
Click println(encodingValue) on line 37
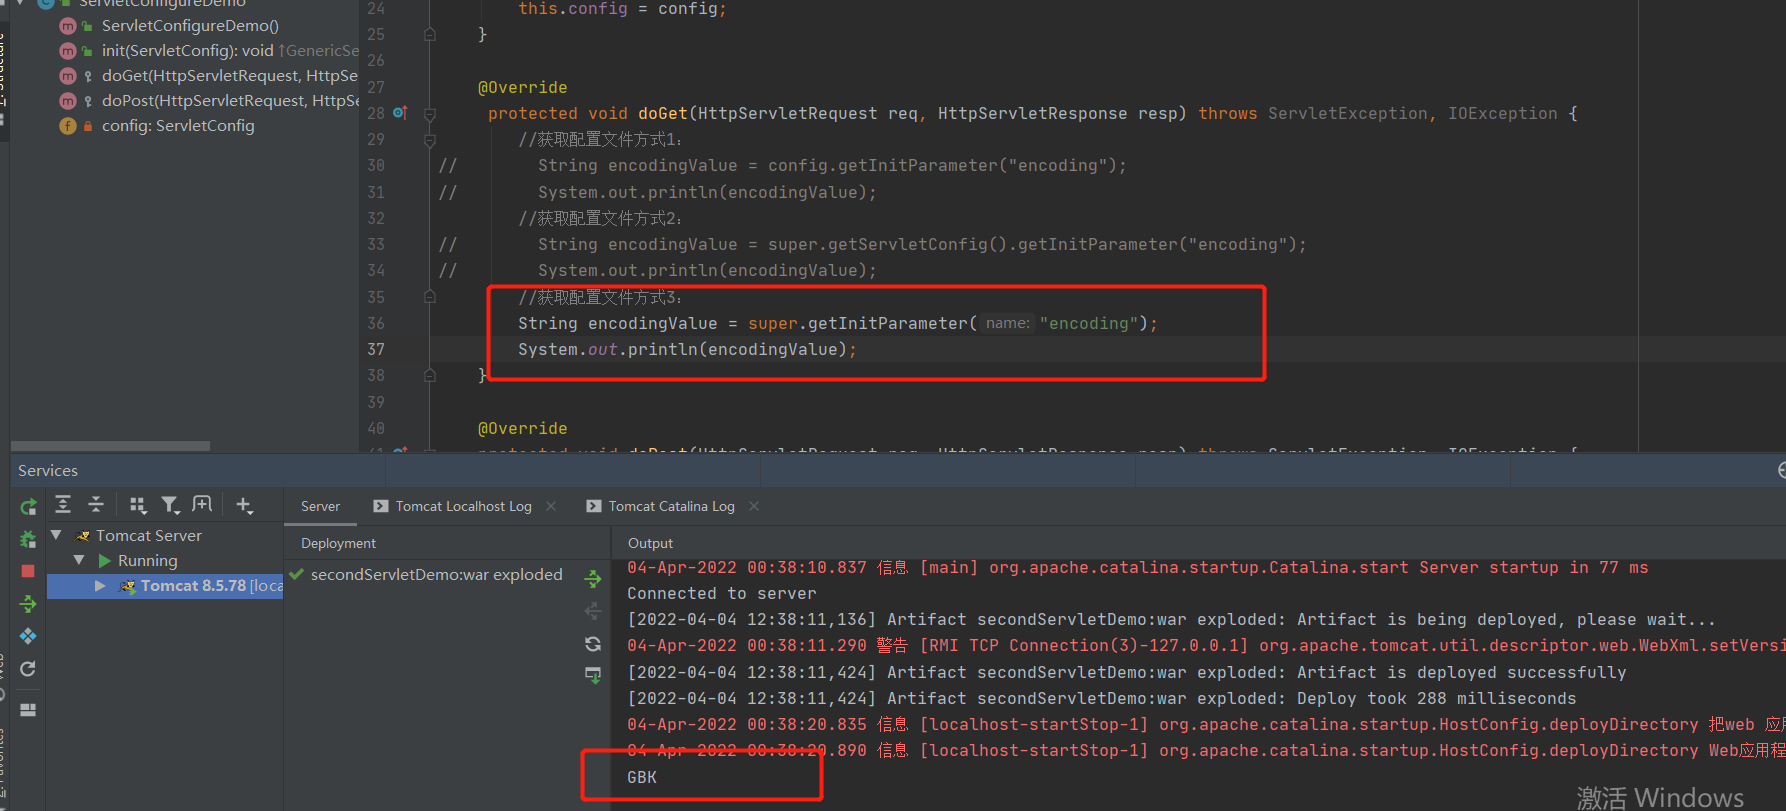[x=737, y=349]
